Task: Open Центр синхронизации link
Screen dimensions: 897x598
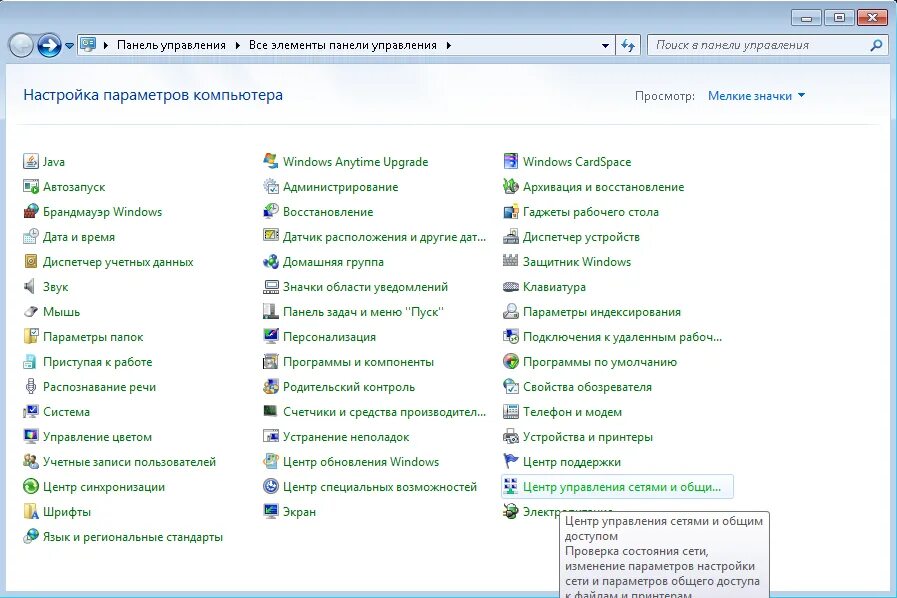Action: click(x=104, y=487)
